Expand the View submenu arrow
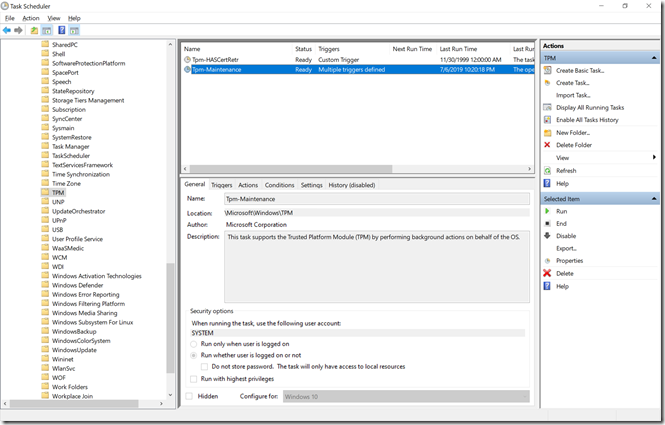Screen dimensions: 665x425 (654, 157)
